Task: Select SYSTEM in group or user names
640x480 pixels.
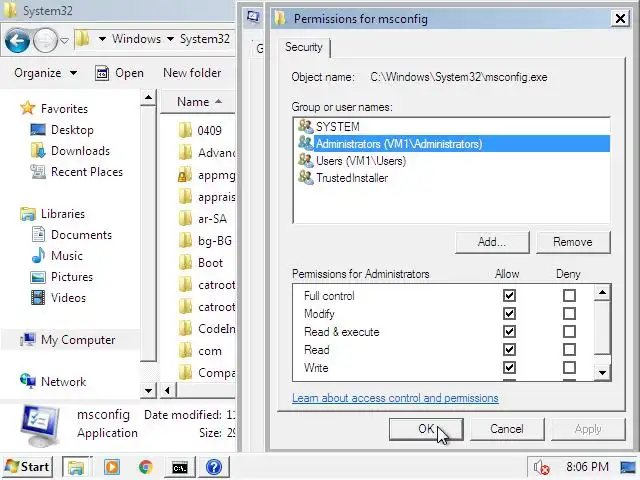Action: coord(451,127)
